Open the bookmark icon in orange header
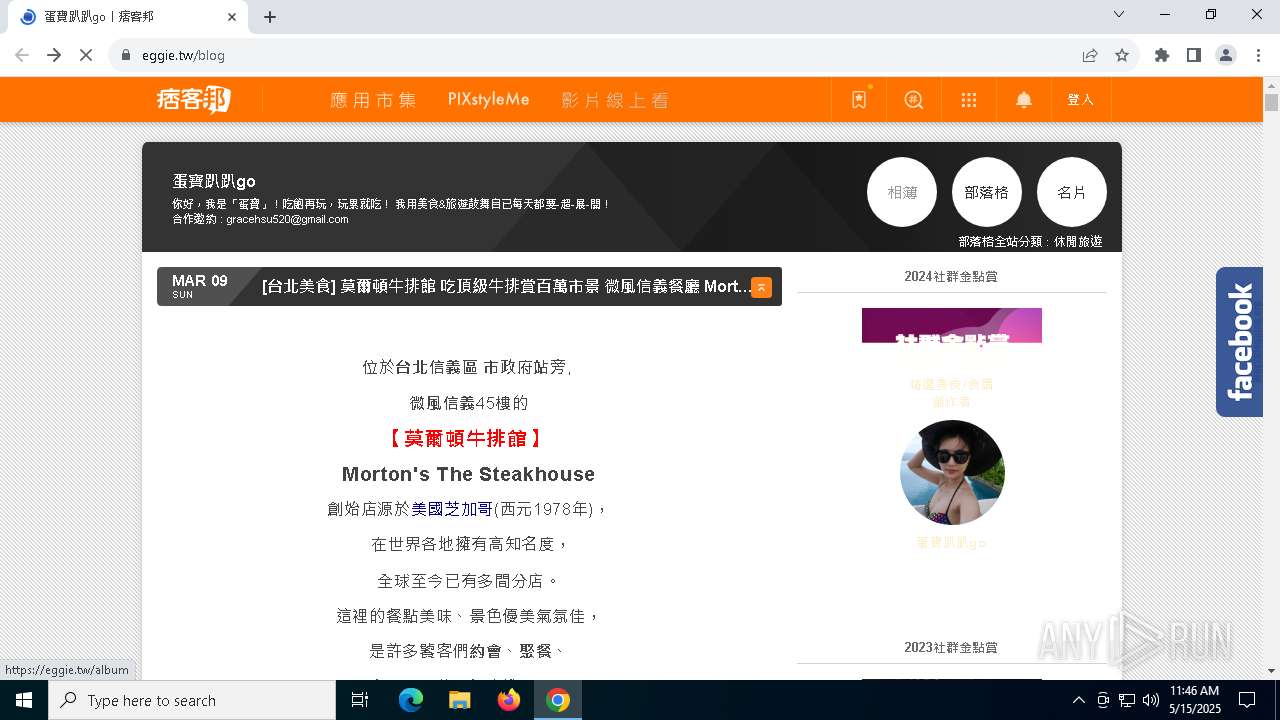Screen dimensions: 1280x720 pos(858,100)
